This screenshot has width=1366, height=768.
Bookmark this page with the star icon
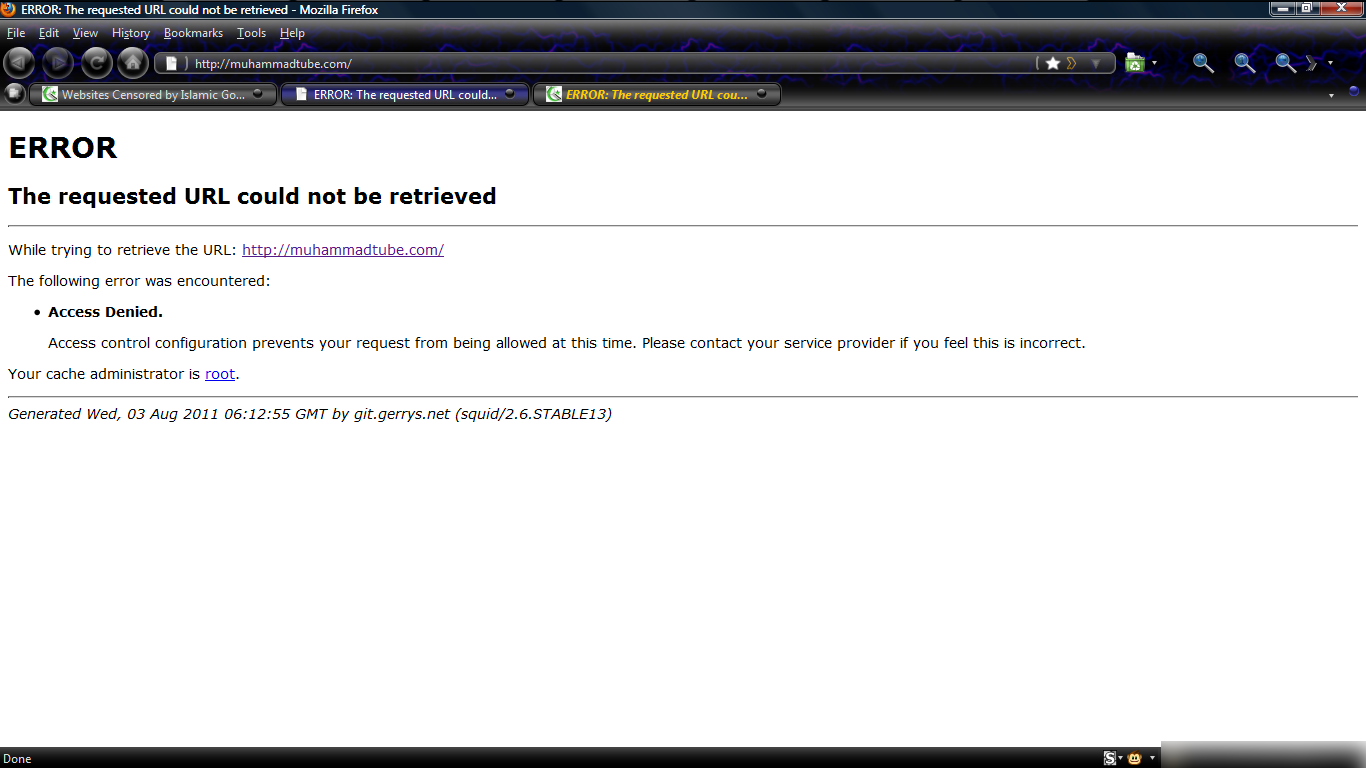click(x=1052, y=63)
